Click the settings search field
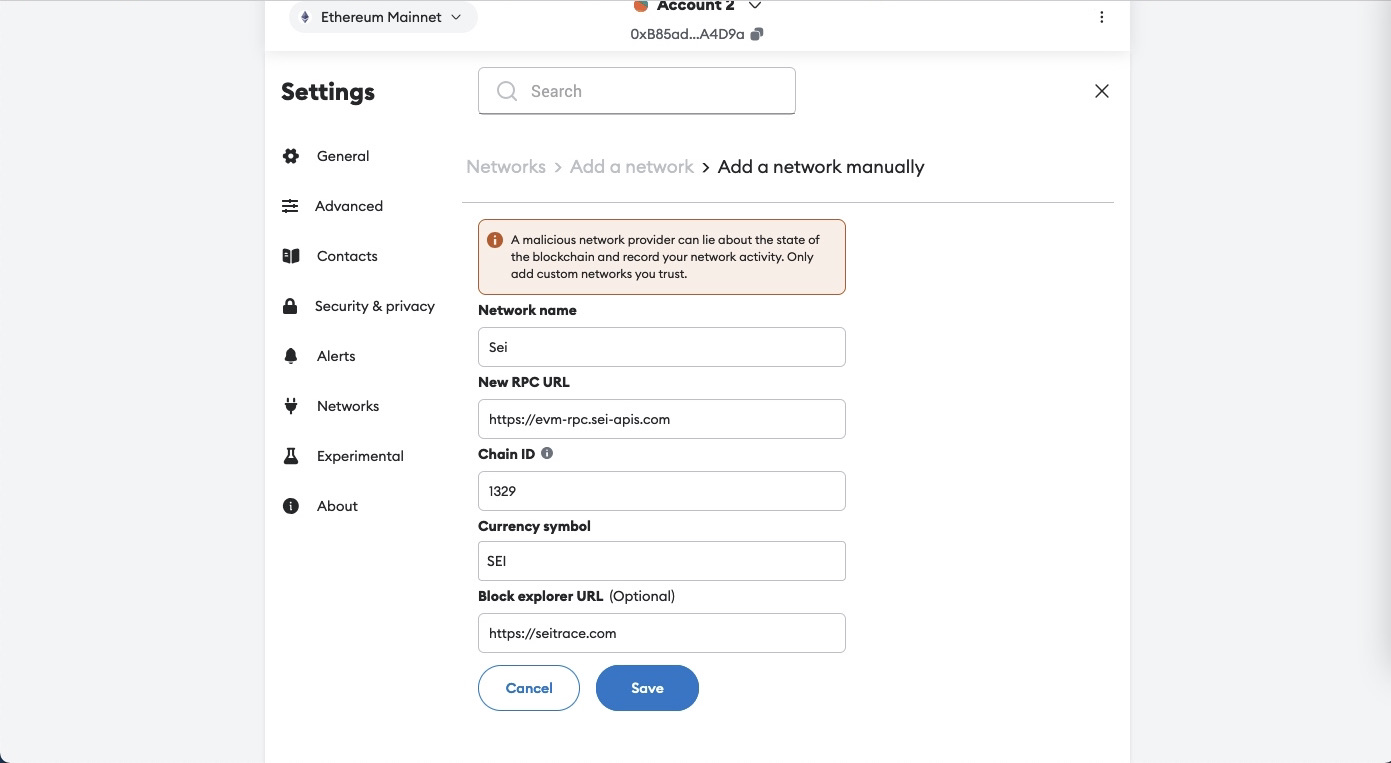Screen dimensions: 1391x763 coord(637,91)
